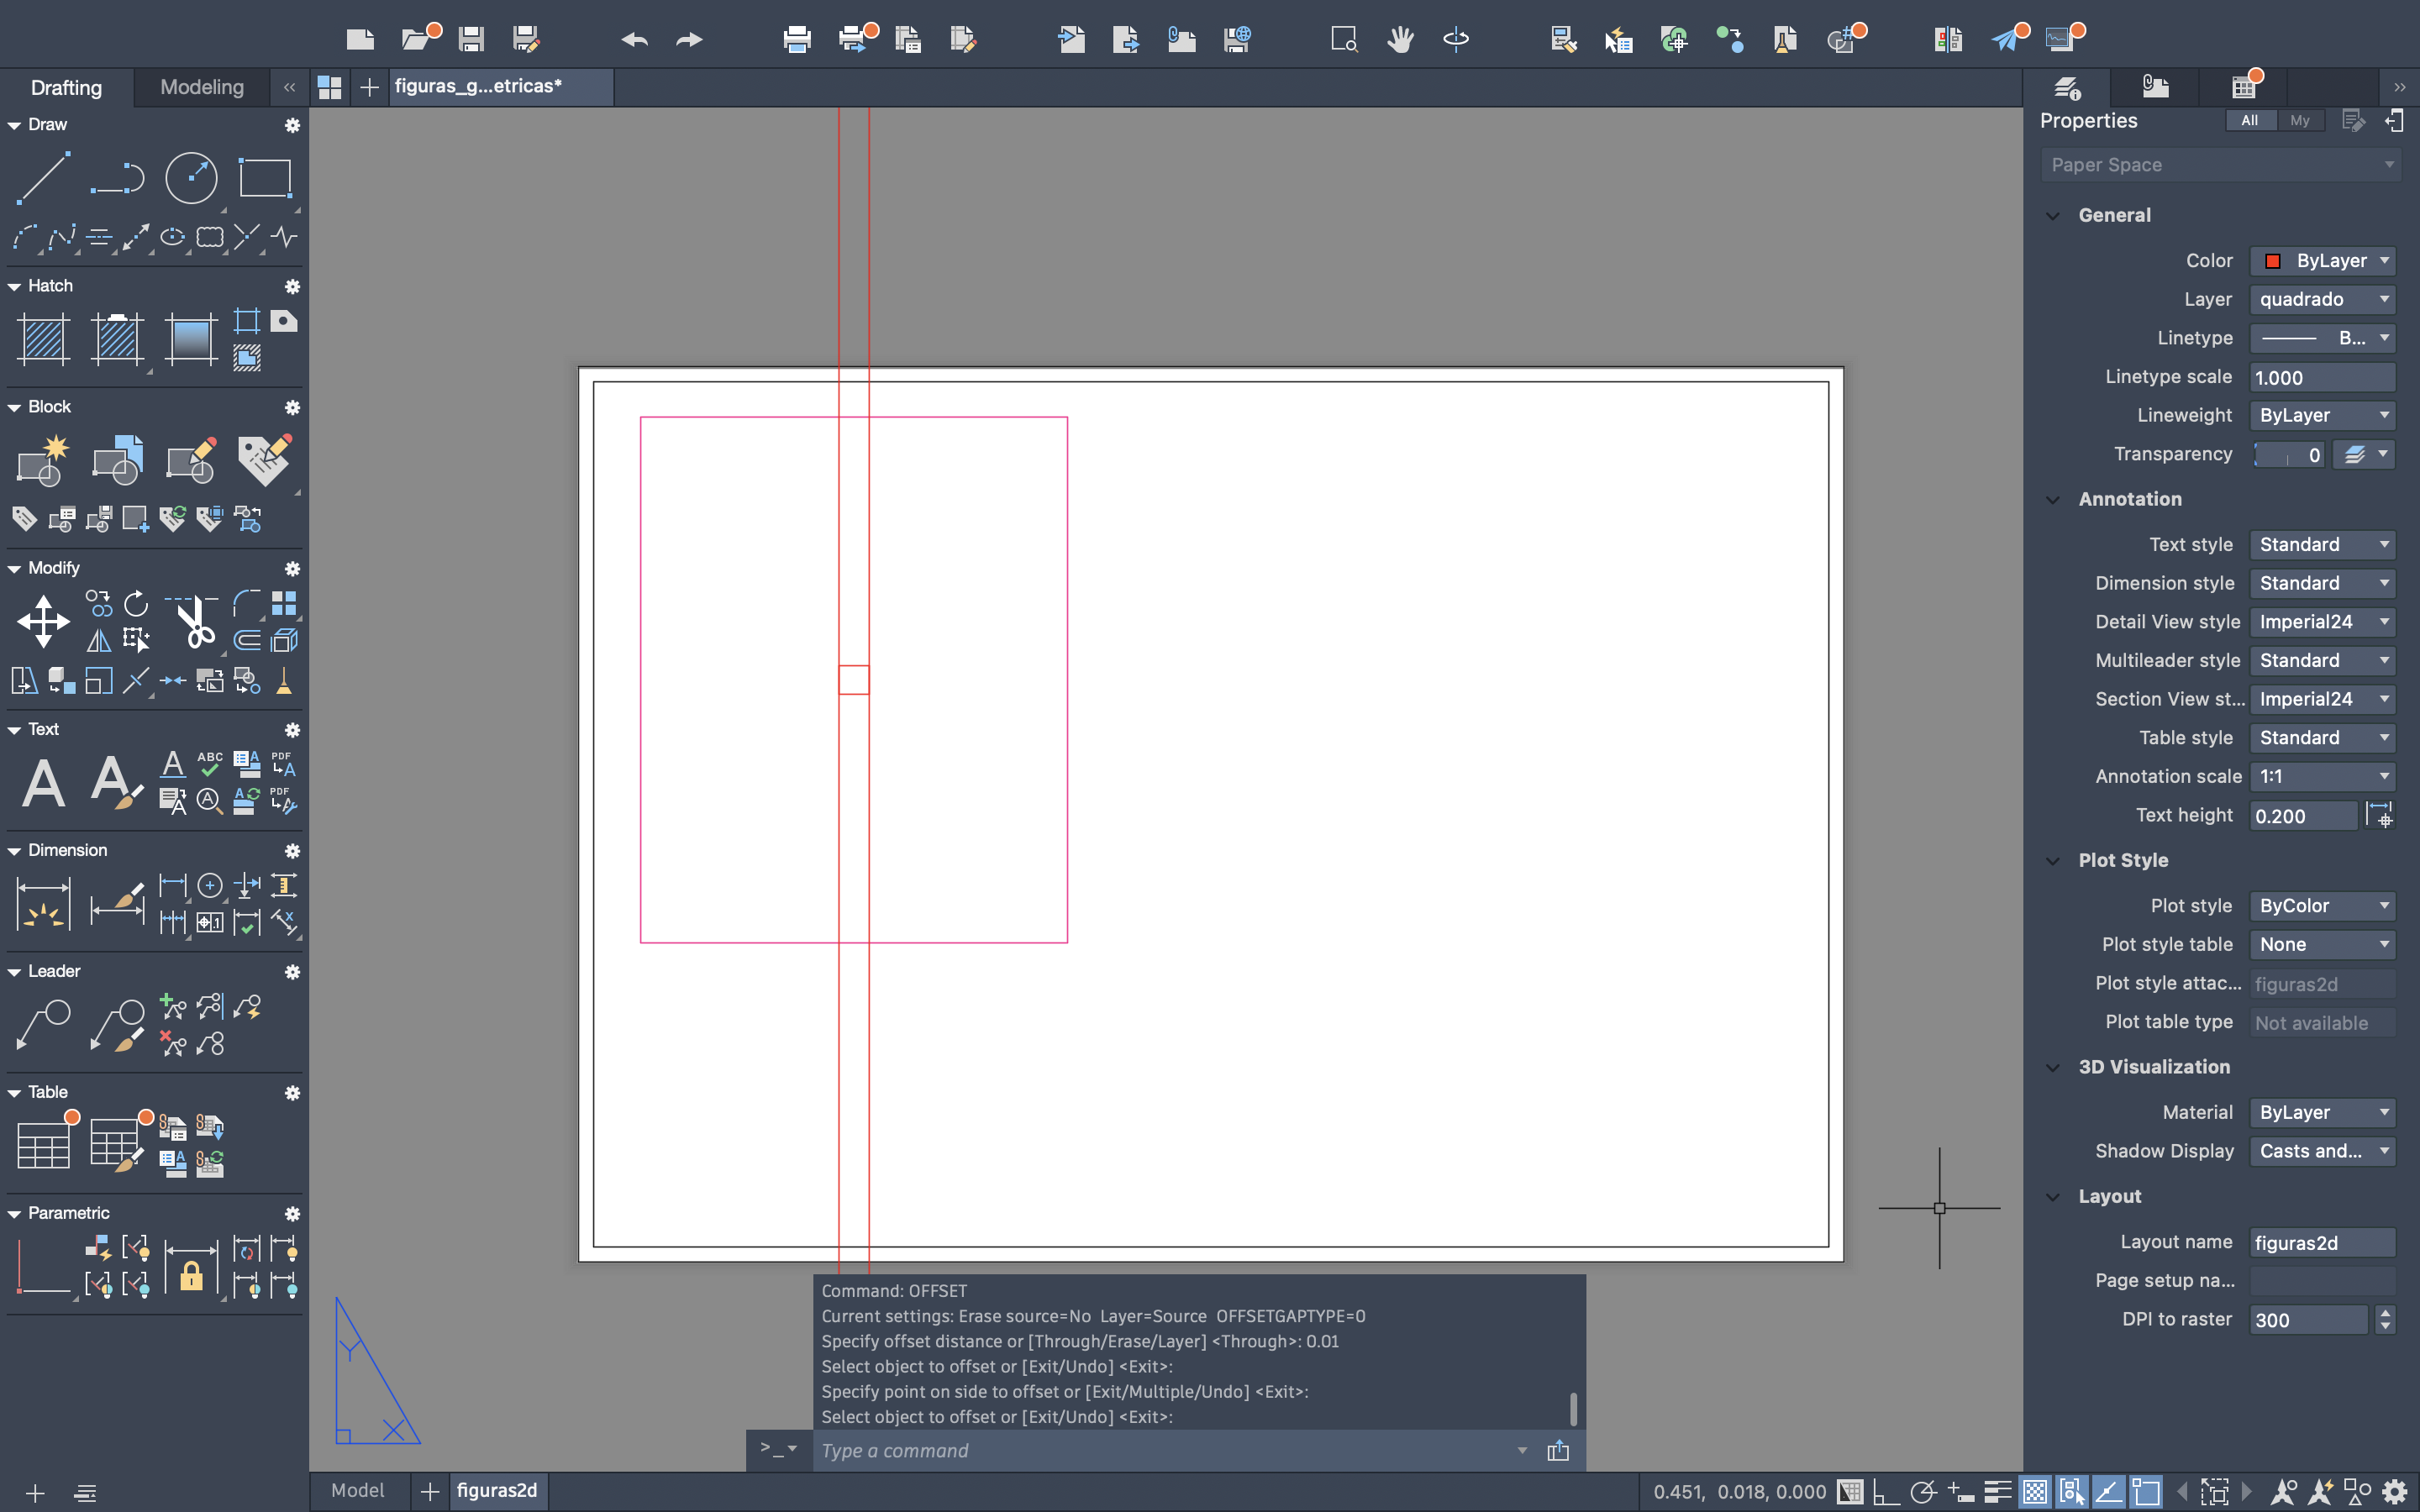Click the command history scrollbar

point(1573,1409)
